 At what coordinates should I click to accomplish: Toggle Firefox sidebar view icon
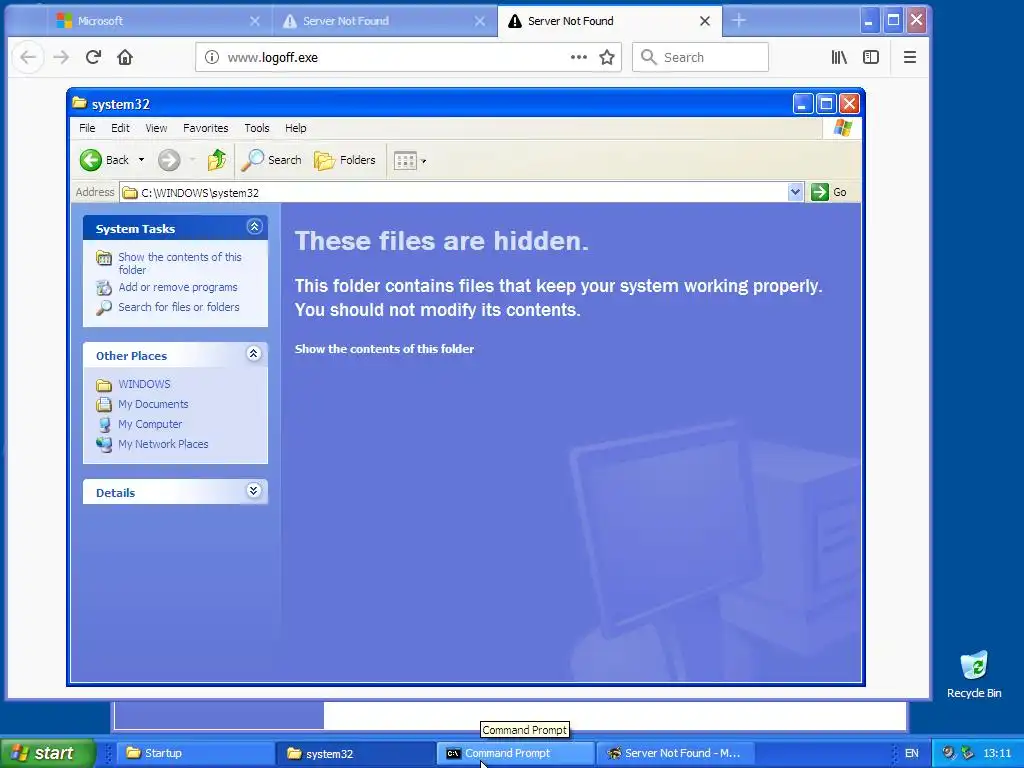point(871,57)
